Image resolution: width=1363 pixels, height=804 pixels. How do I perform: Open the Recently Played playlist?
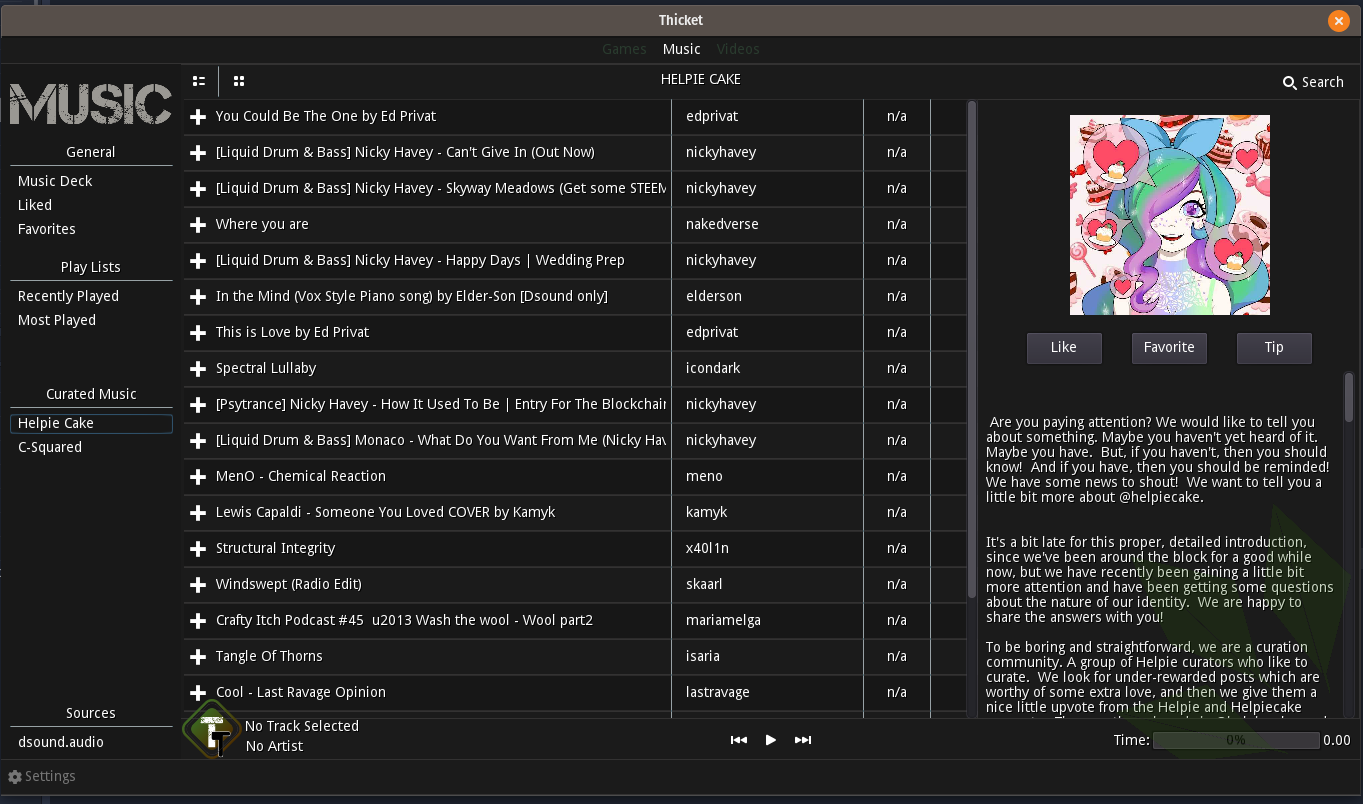(x=68, y=296)
